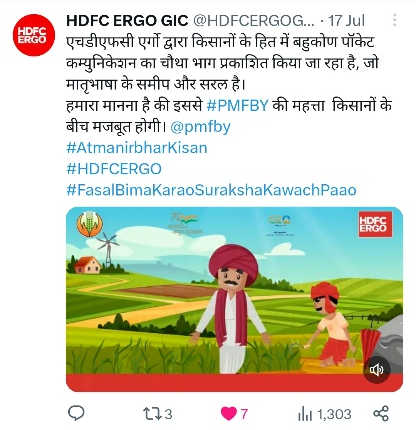Click the G20 logo in video
The image size is (416, 430).
pos(280,224)
